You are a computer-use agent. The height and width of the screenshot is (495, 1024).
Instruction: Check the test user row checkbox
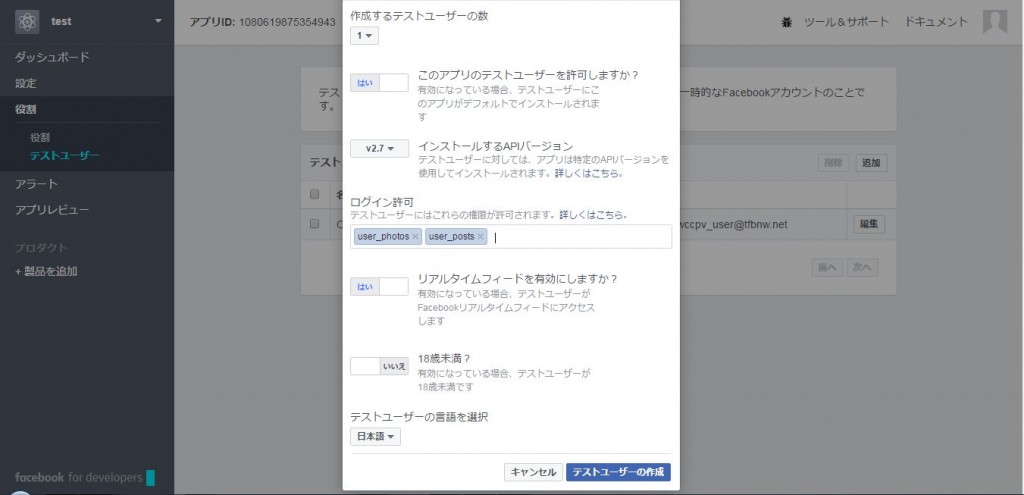314,224
